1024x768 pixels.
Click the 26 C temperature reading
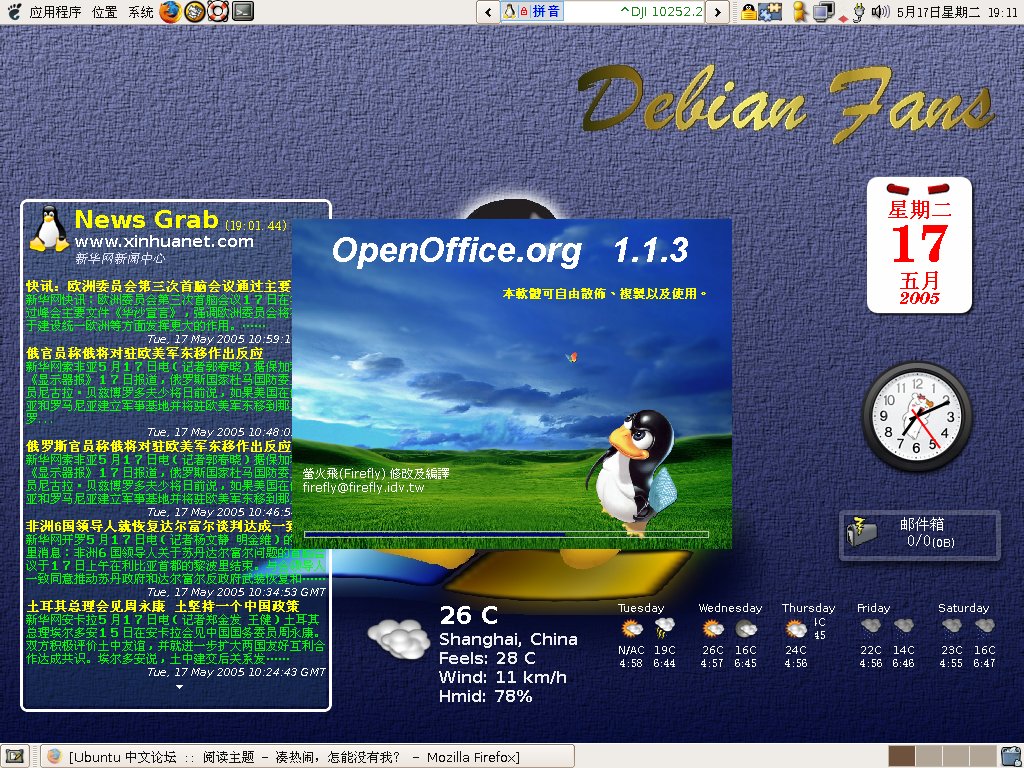[x=468, y=615]
